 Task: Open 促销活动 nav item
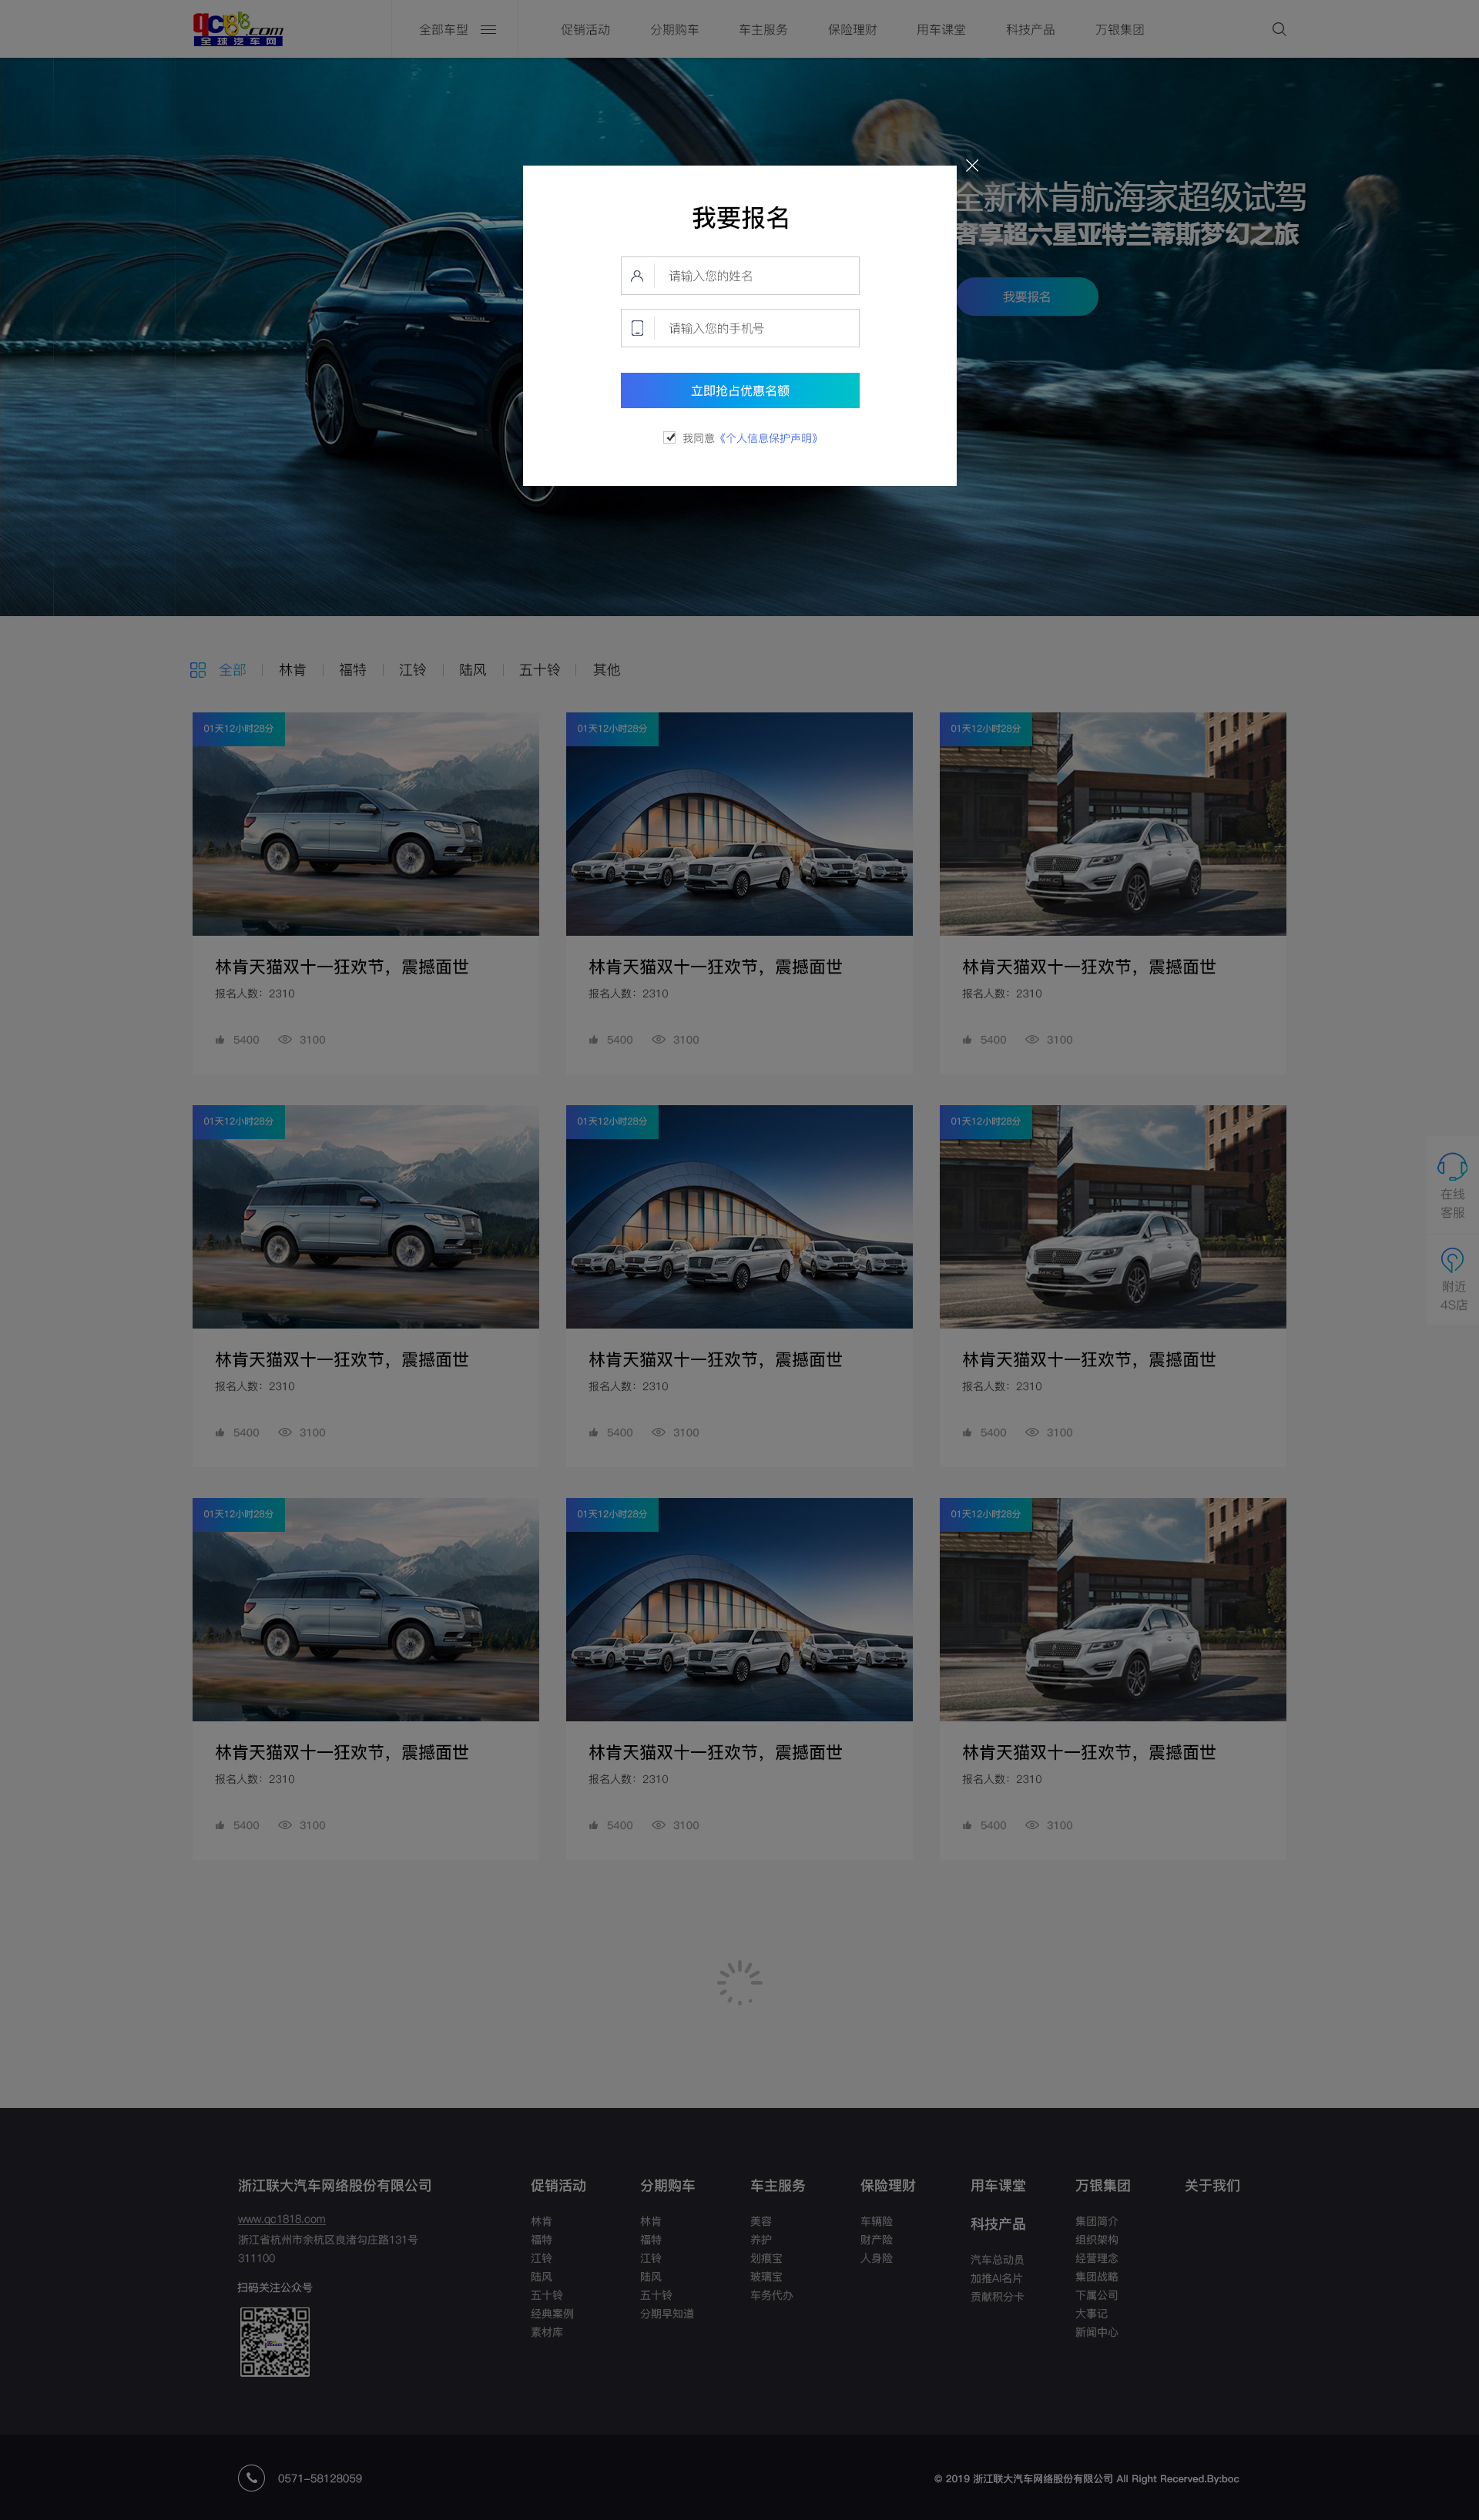pyautogui.click(x=585, y=30)
